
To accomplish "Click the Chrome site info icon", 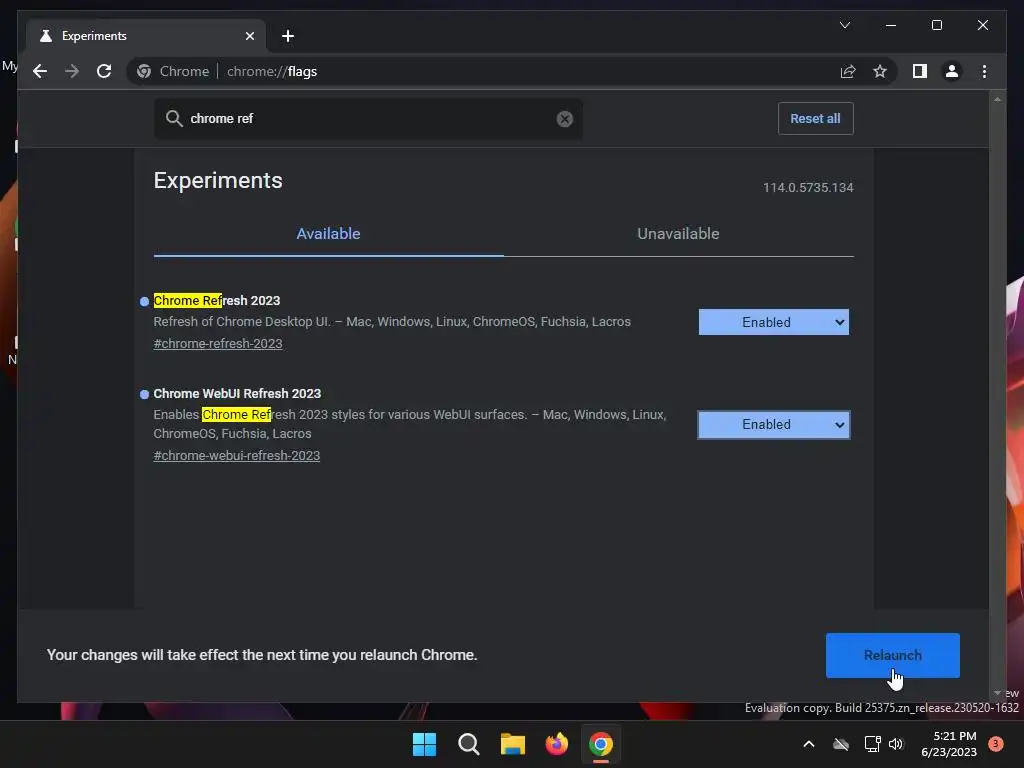I will click(144, 71).
